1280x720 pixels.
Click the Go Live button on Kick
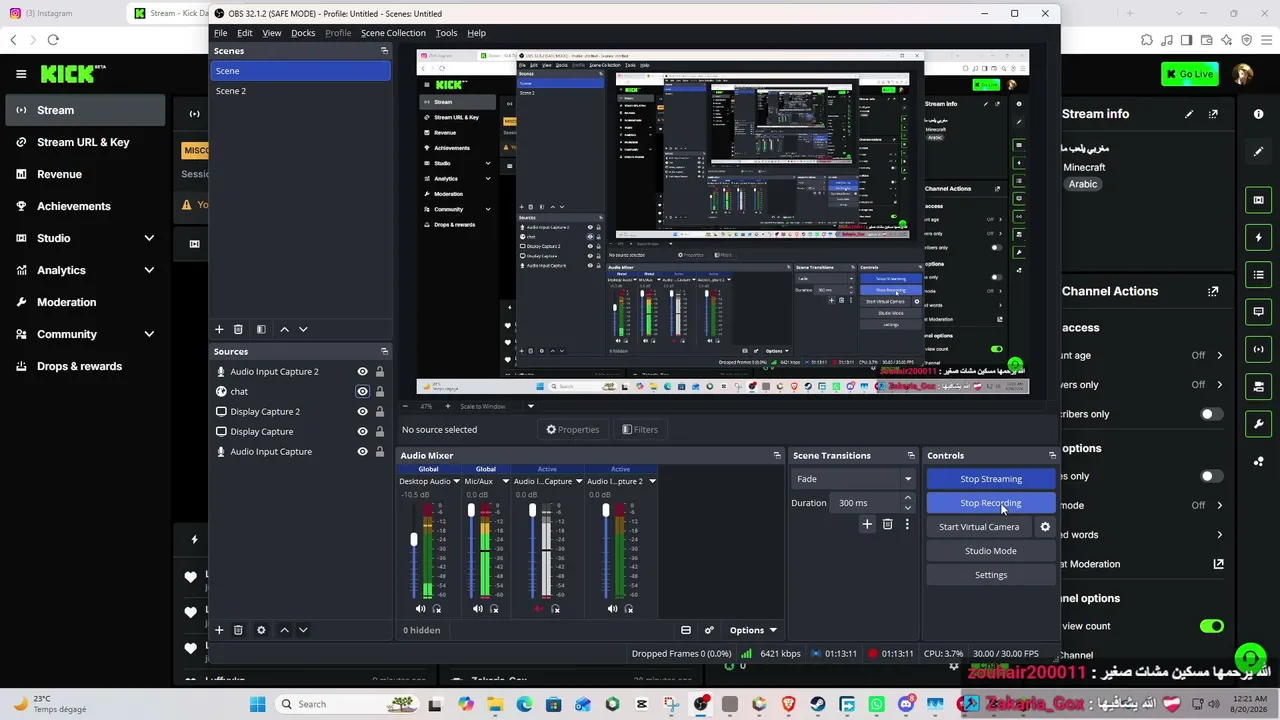(1189, 74)
